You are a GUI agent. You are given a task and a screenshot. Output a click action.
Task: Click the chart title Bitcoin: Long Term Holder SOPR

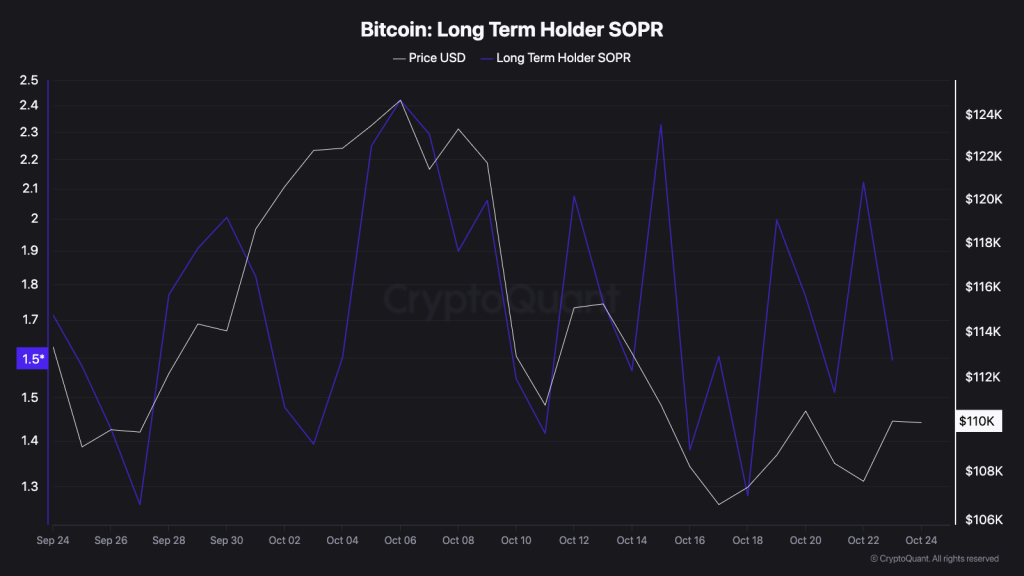(x=511, y=30)
